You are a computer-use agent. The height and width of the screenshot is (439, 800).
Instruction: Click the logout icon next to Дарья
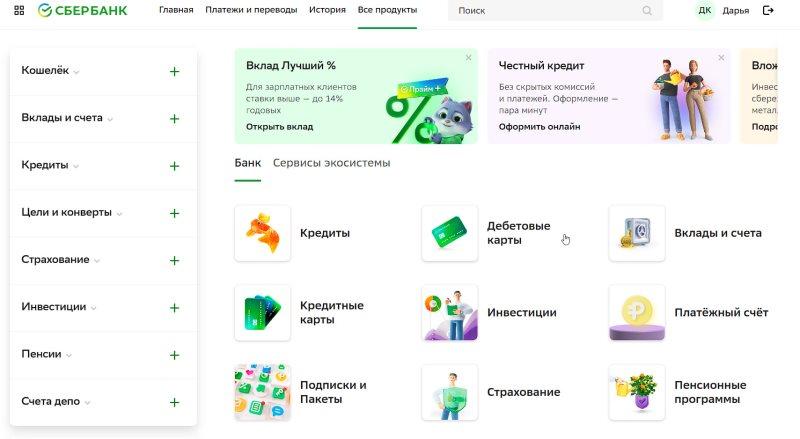(768, 10)
